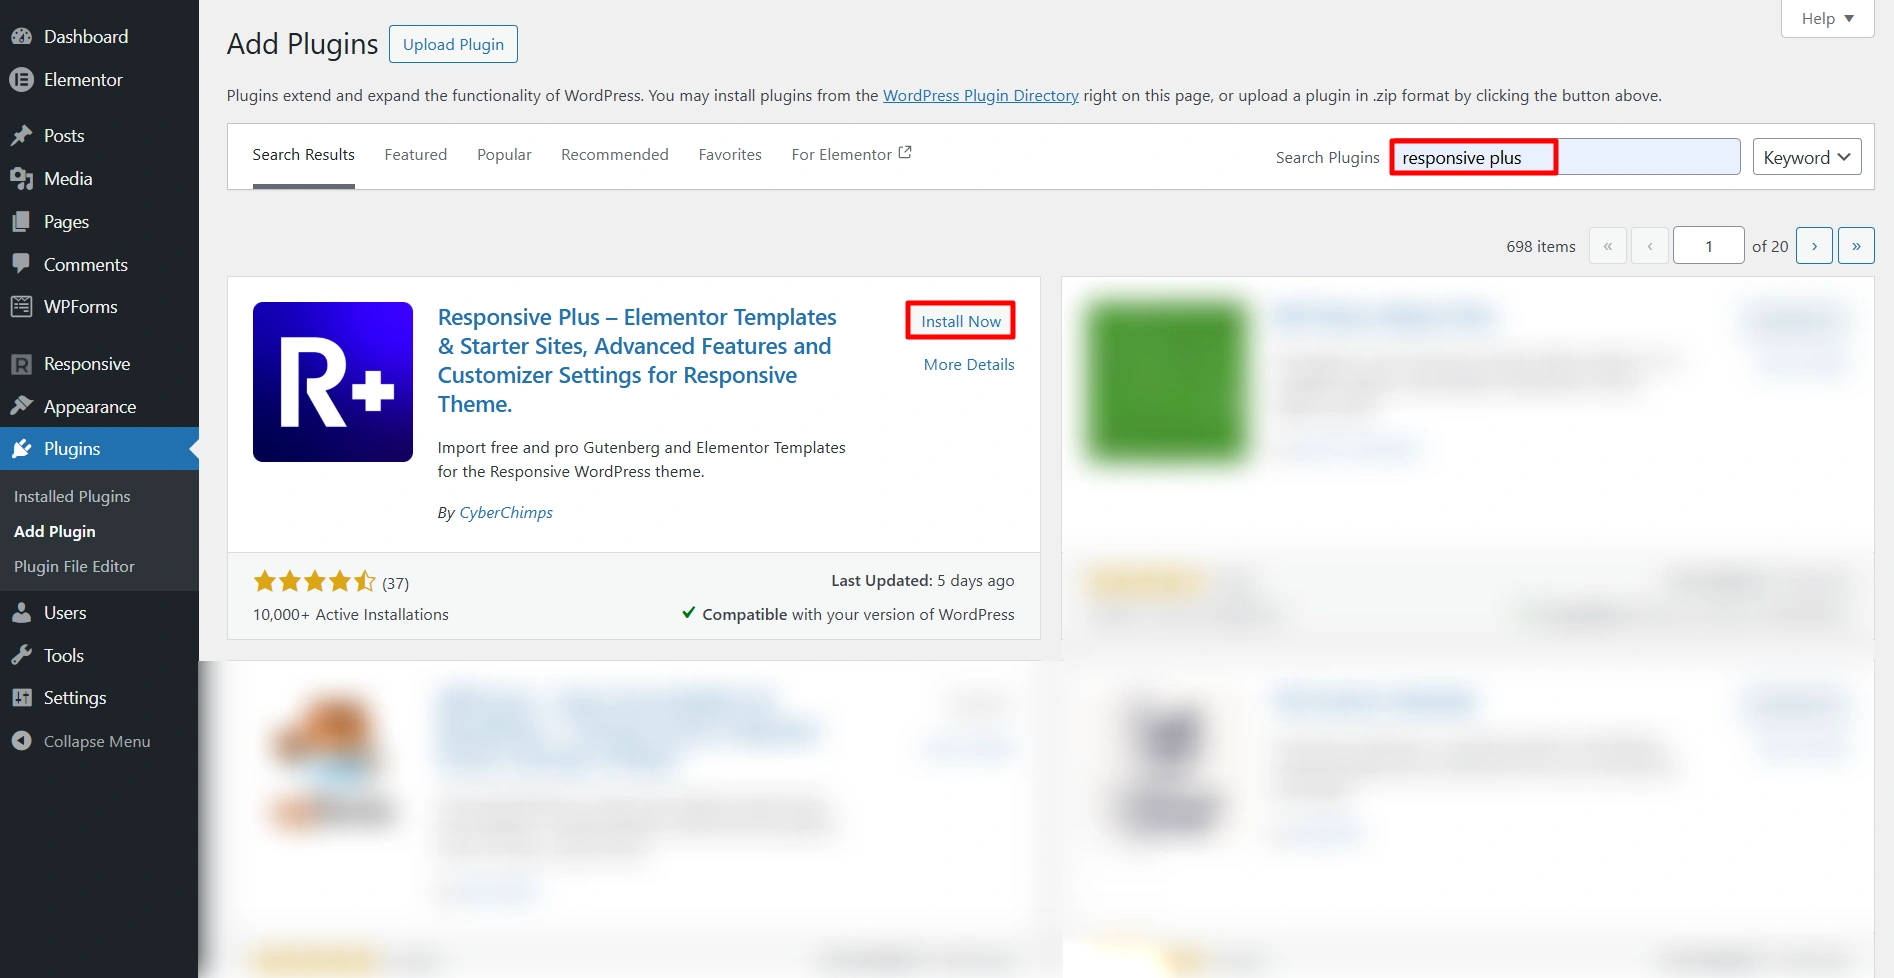The image size is (1894, 978).
Task: Click the external link icon beside For Elementor
Action: click(905, 153)
